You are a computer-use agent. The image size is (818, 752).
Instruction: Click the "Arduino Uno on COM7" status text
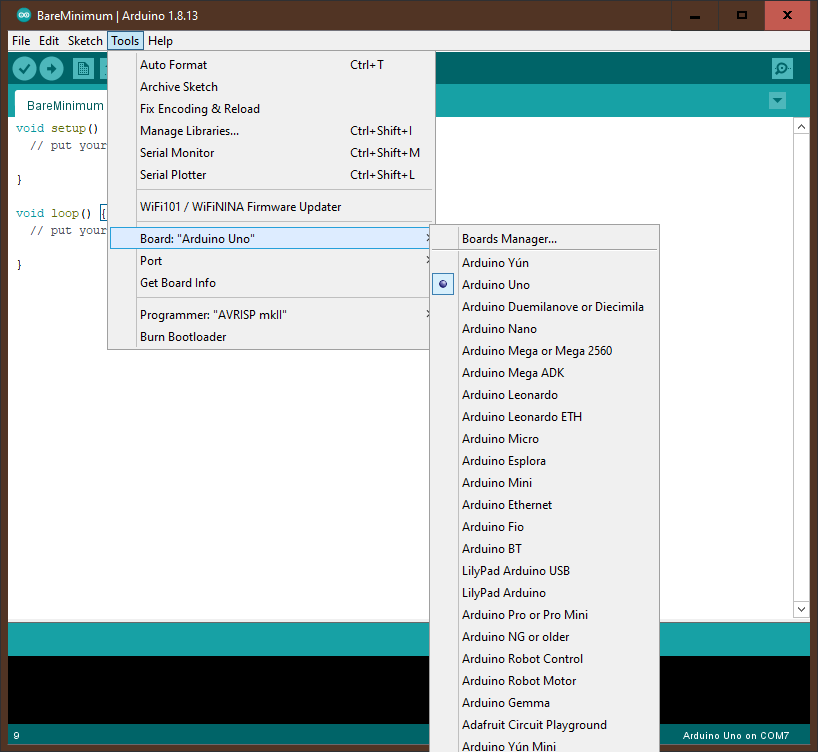(736, 735)
